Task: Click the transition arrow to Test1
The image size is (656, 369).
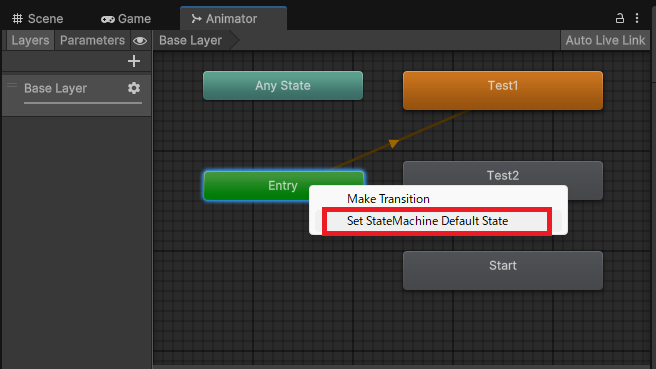Action: pos(393,144)
